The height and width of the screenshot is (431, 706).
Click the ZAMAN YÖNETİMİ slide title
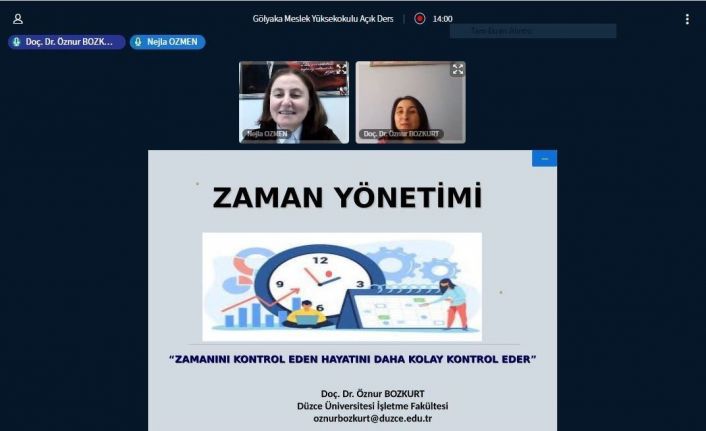point(347,197)
